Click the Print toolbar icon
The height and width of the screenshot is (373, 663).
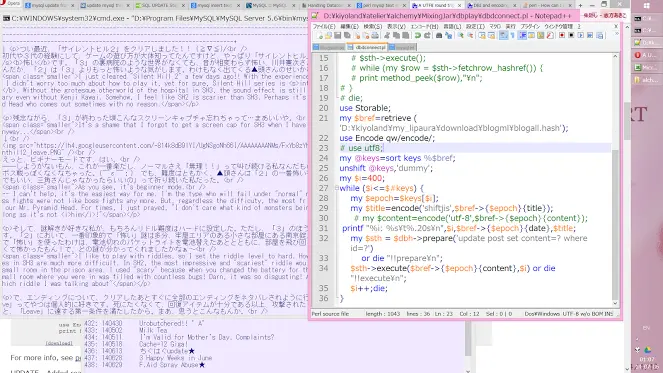375,36
